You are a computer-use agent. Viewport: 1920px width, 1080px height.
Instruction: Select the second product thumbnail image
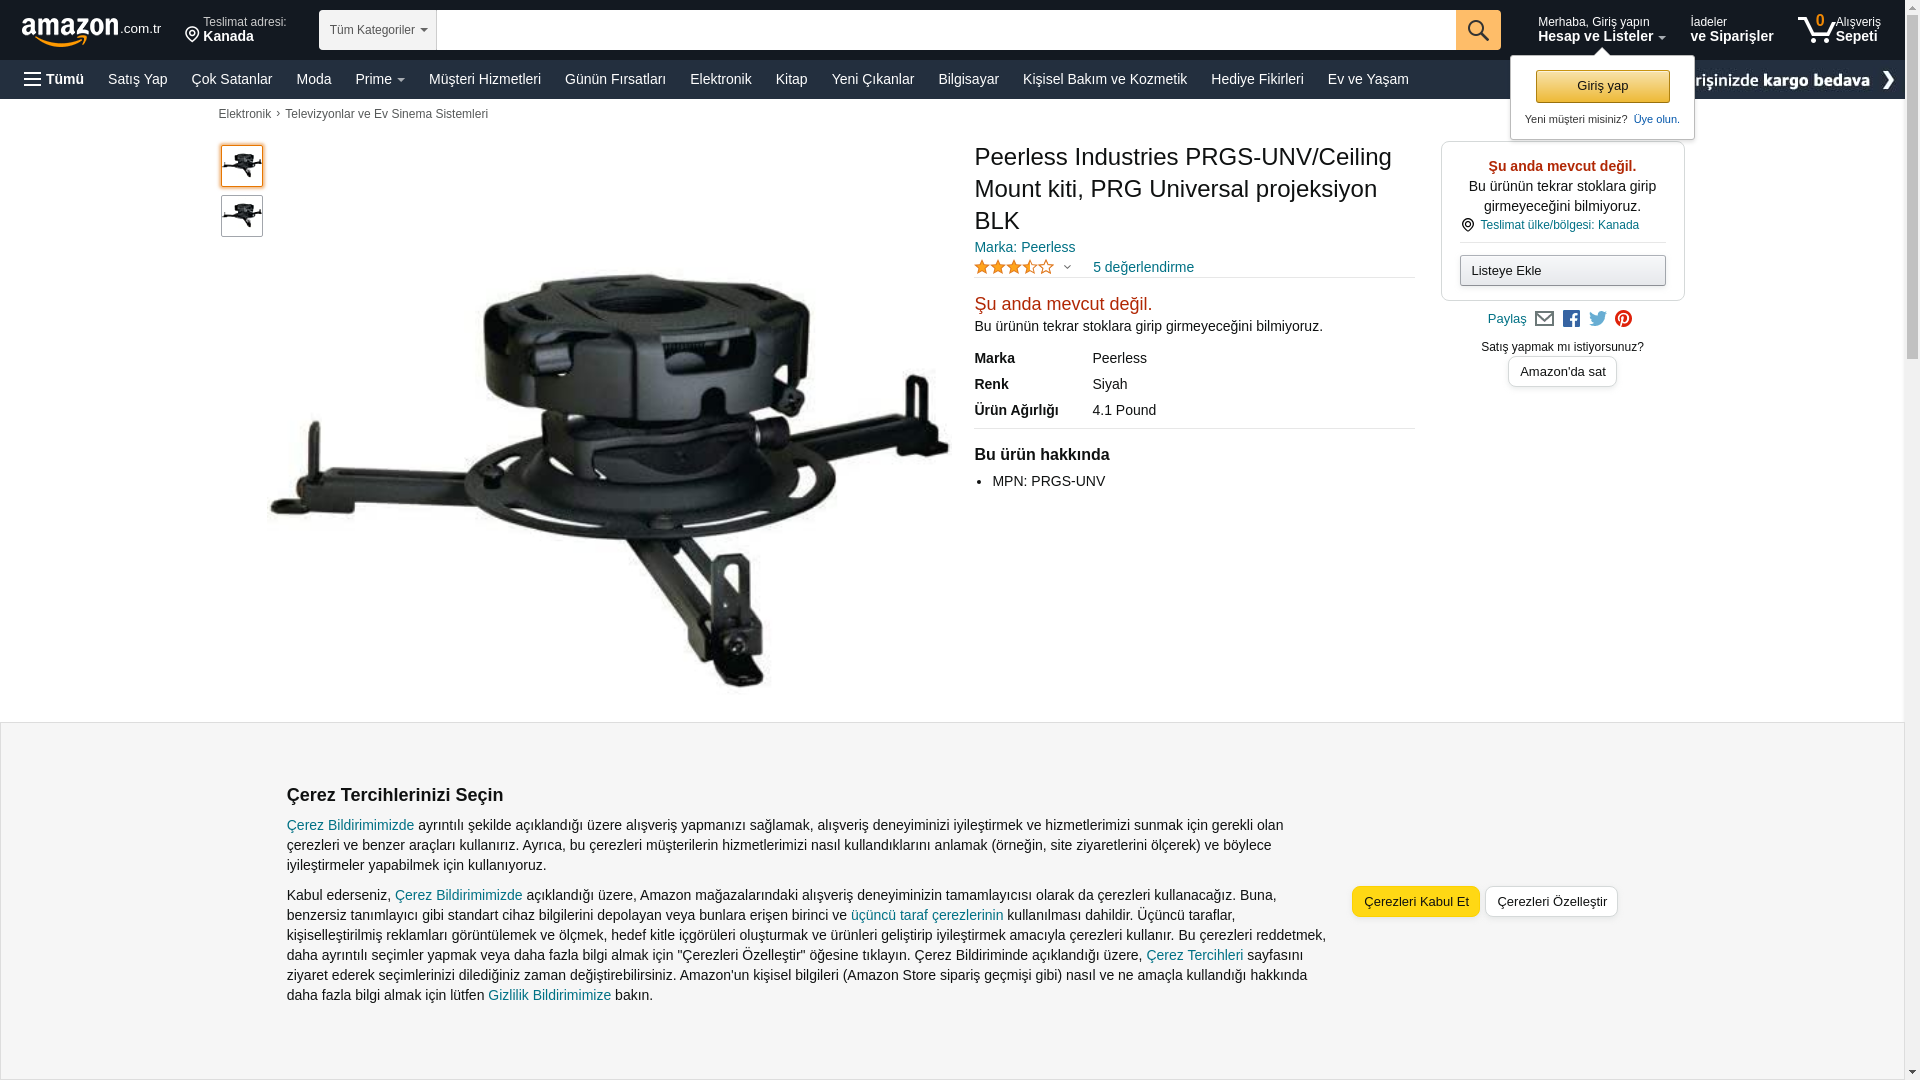point(242,216)
